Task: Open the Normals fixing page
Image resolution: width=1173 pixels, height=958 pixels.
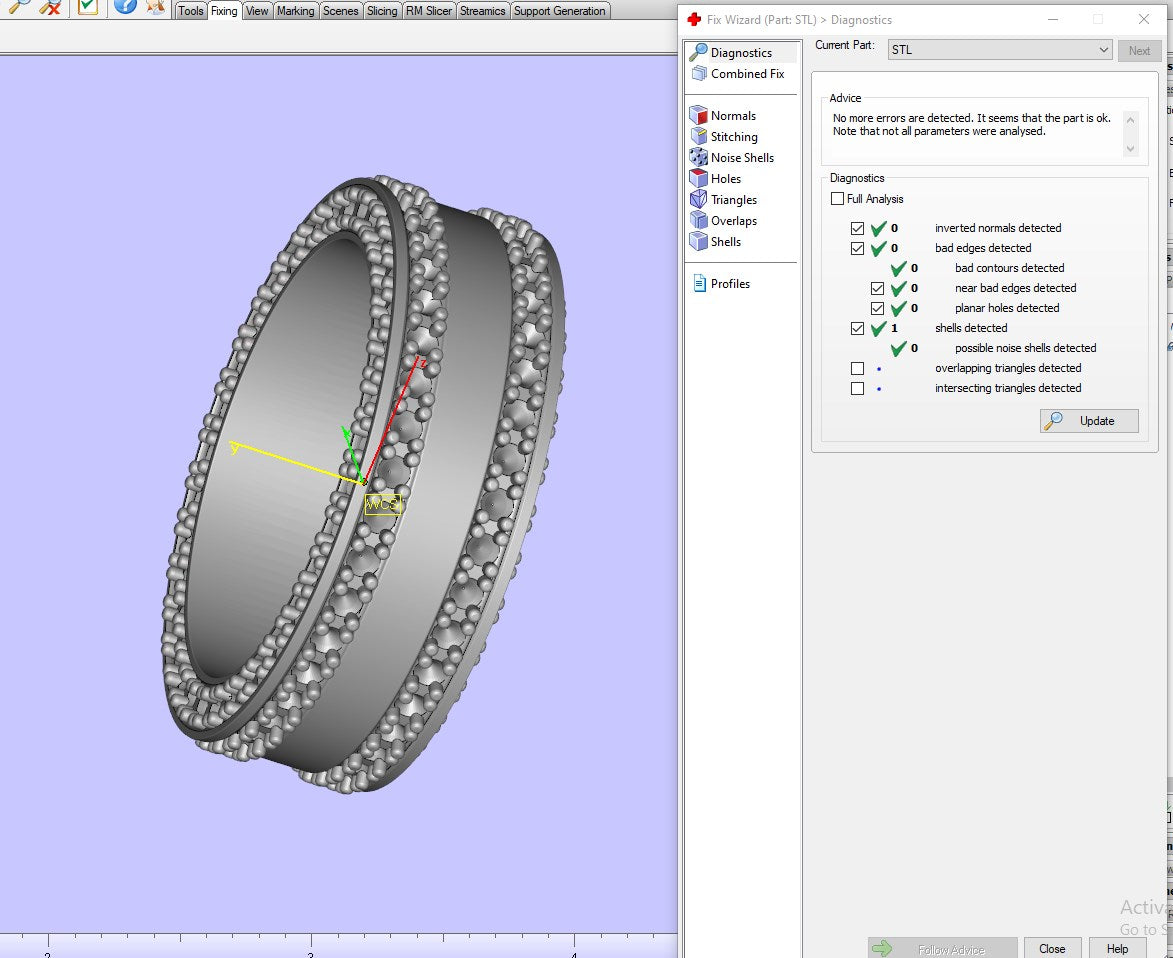Action: 732,116
